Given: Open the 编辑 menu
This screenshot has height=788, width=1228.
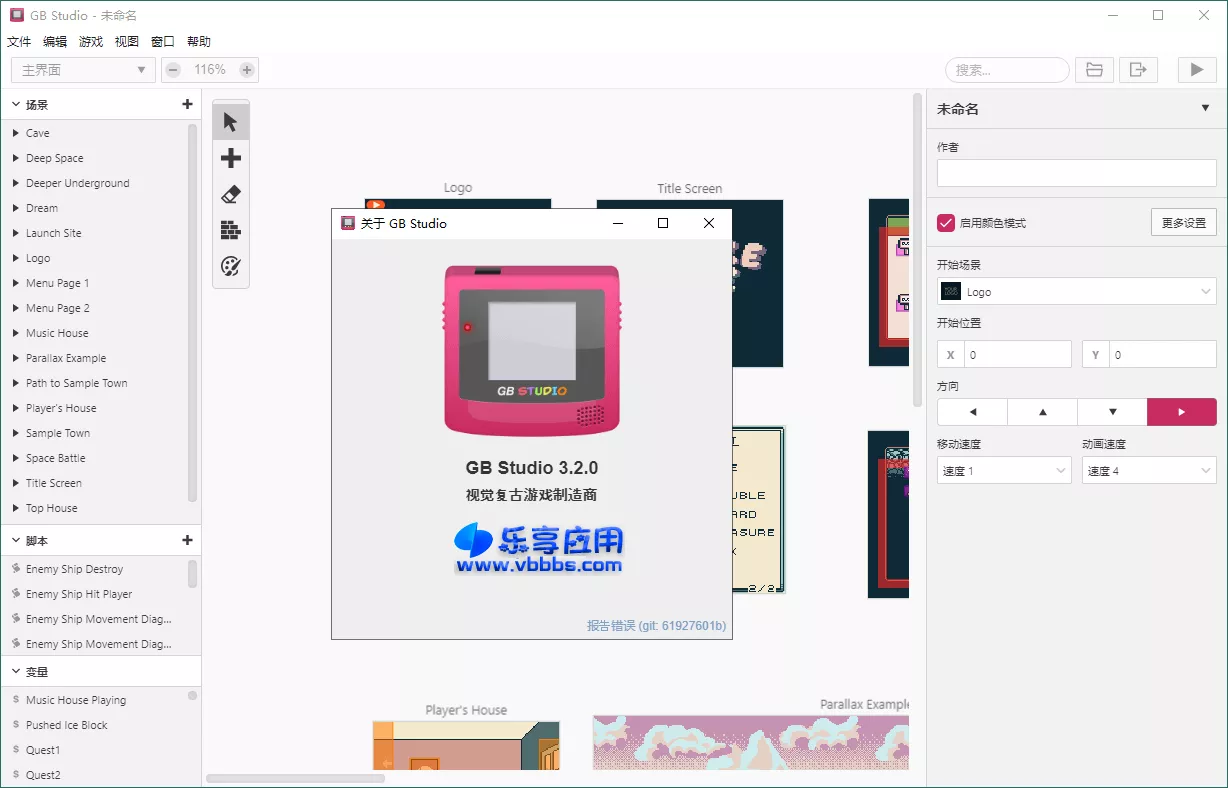Looking at the screenshot, I should [x=55, y=42].
